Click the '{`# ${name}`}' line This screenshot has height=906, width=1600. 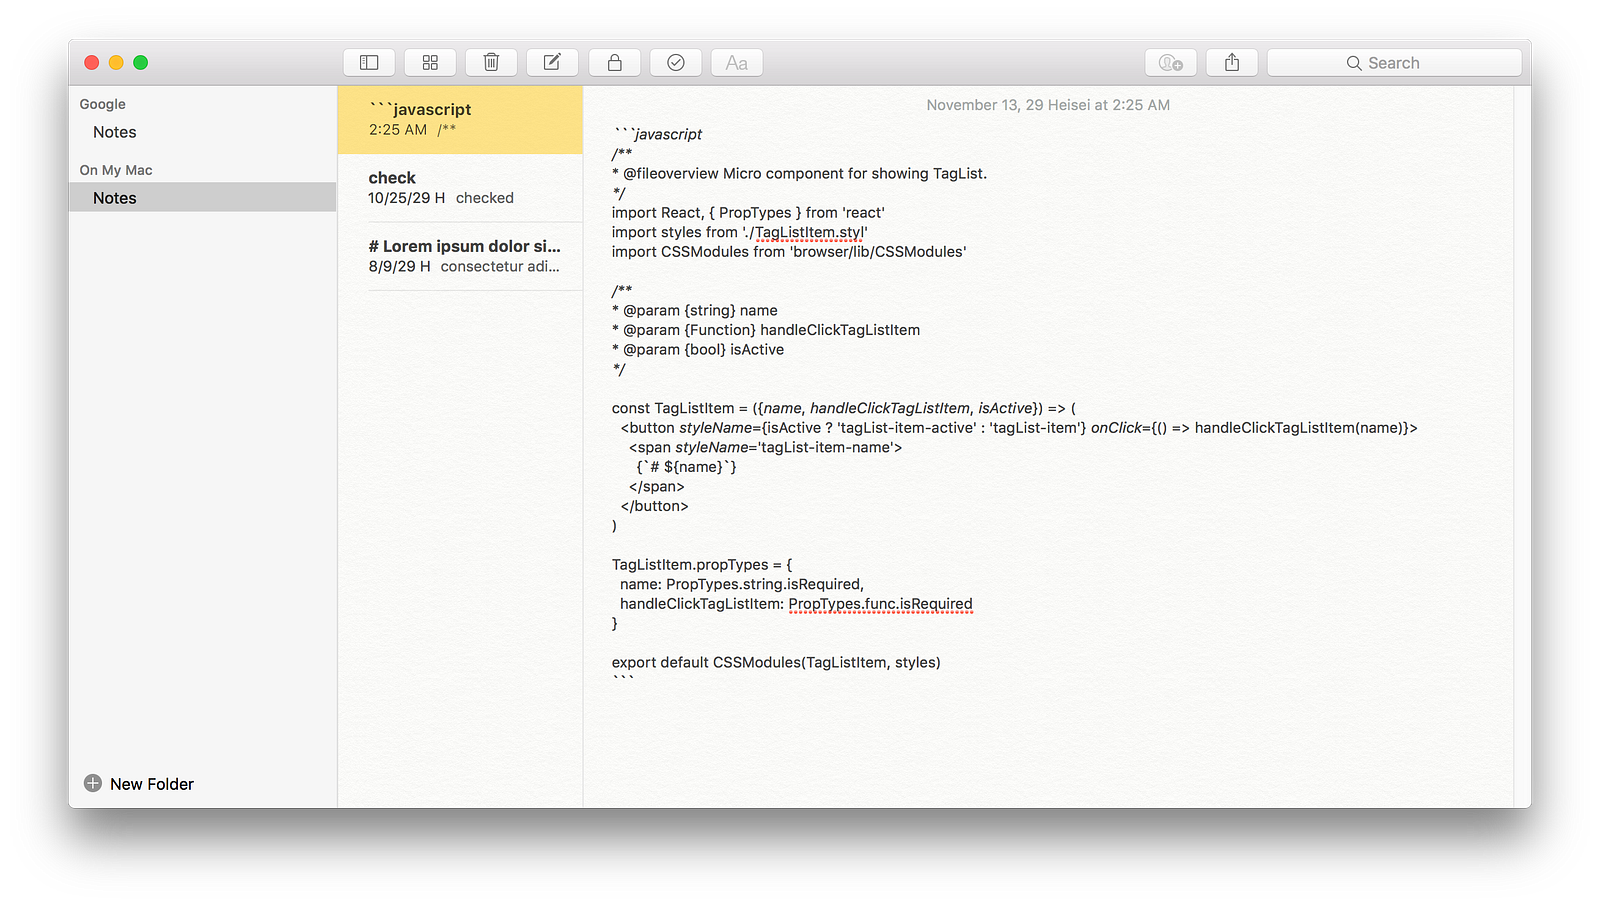click(x=686, y=467)
